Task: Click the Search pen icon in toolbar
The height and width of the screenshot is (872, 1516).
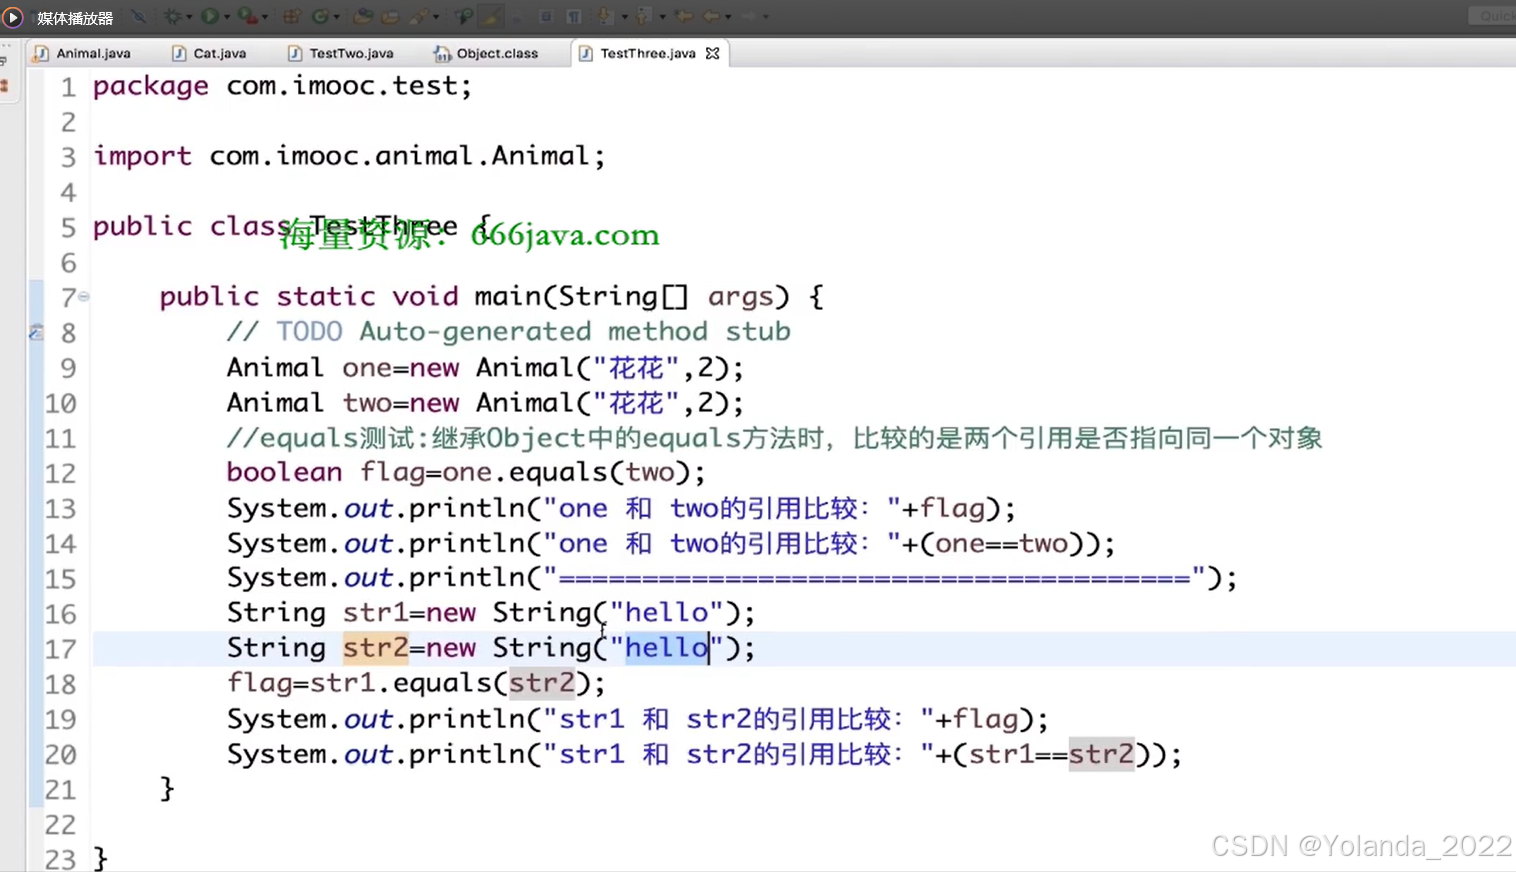Action: (418, 17)
